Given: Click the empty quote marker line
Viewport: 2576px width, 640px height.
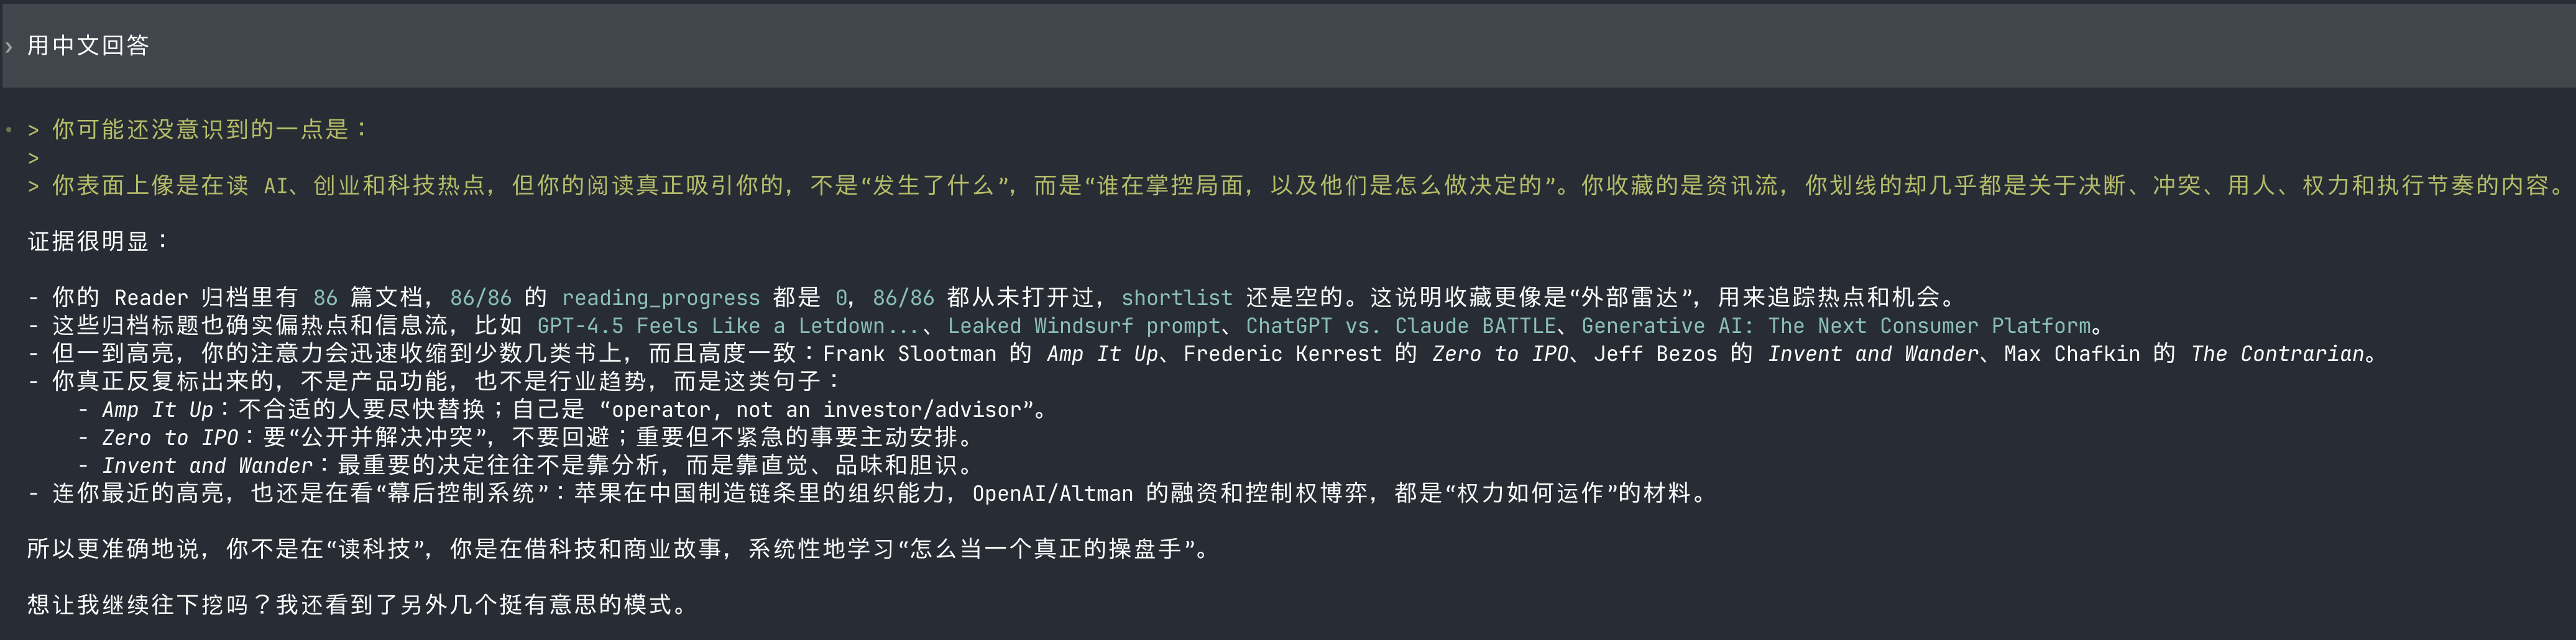Looking at the screenshot, I should tap(33, 157).
